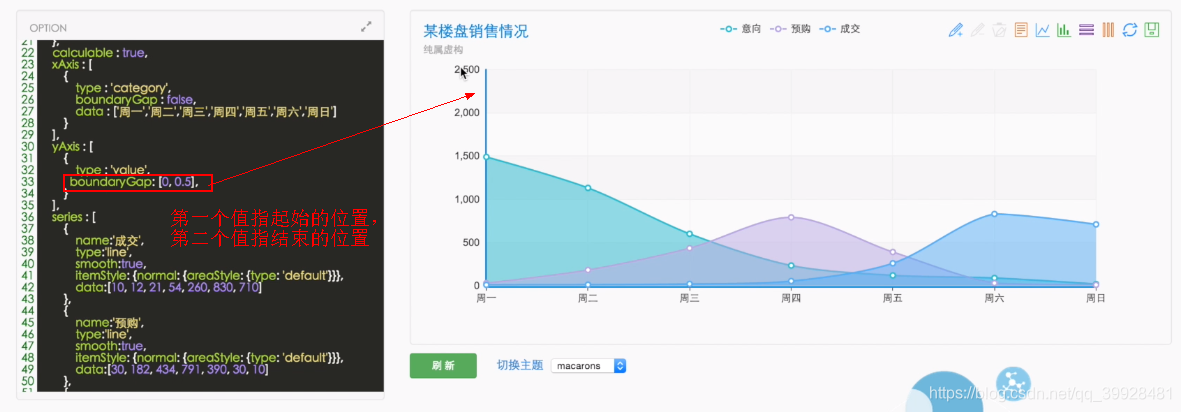Switch to stacked layout icon
The image size is (1181, 412).
point(1086,30)
